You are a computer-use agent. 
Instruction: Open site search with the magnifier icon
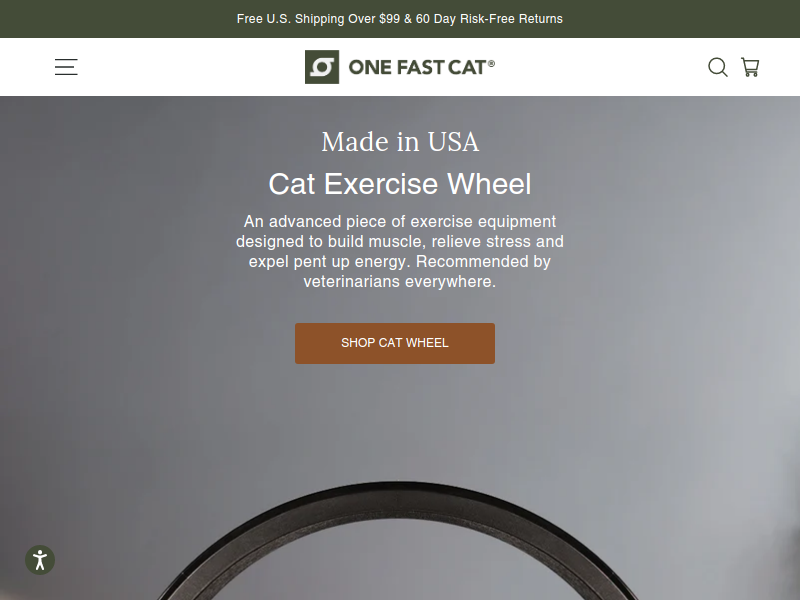coord(717,67)
